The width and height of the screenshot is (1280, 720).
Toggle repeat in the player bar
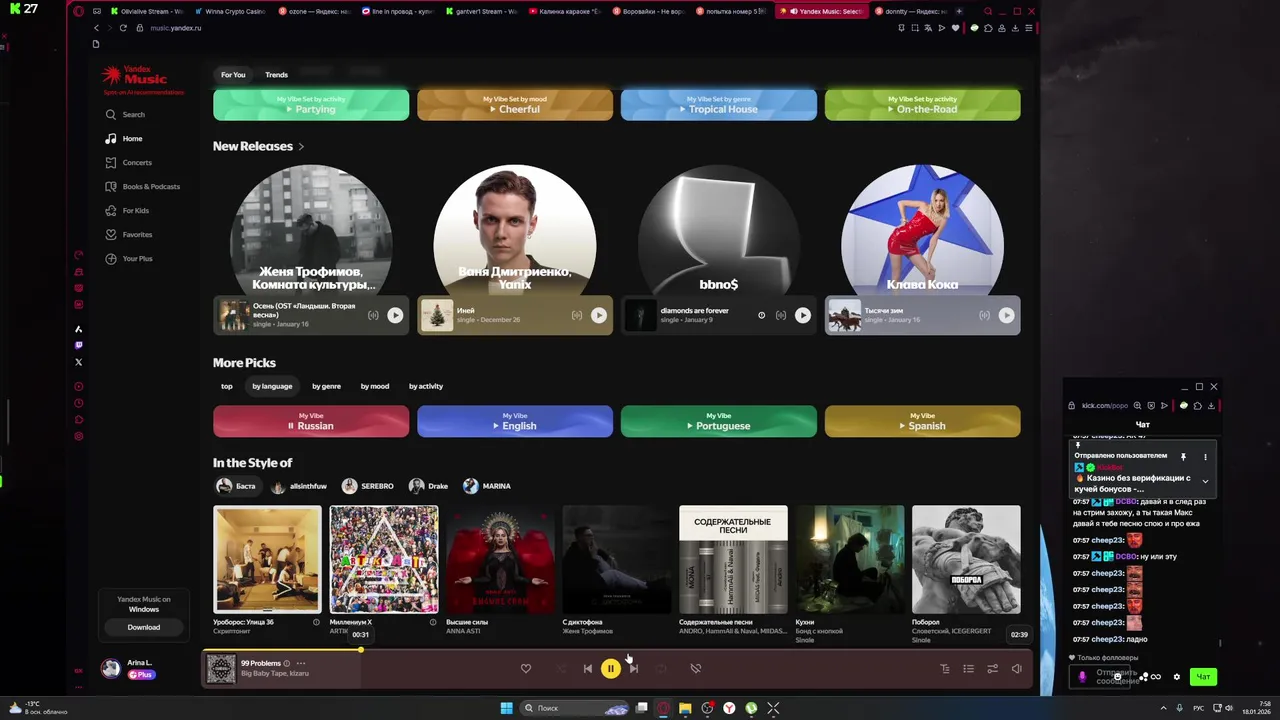661,668
